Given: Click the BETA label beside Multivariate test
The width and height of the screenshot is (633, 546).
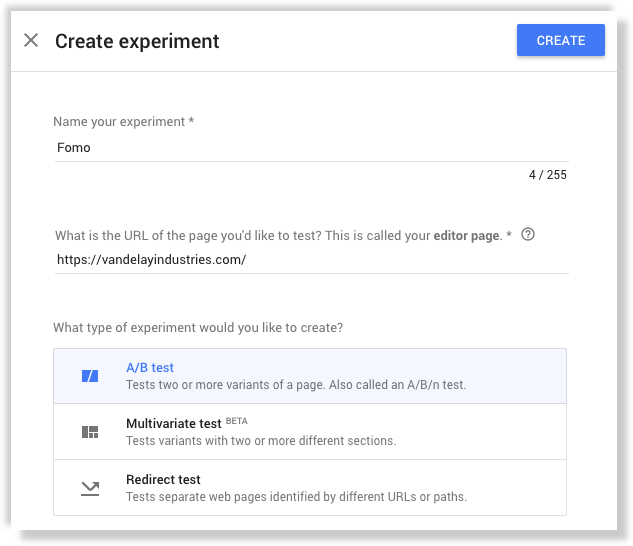Looking at the screenshot, I should [237, 421].
